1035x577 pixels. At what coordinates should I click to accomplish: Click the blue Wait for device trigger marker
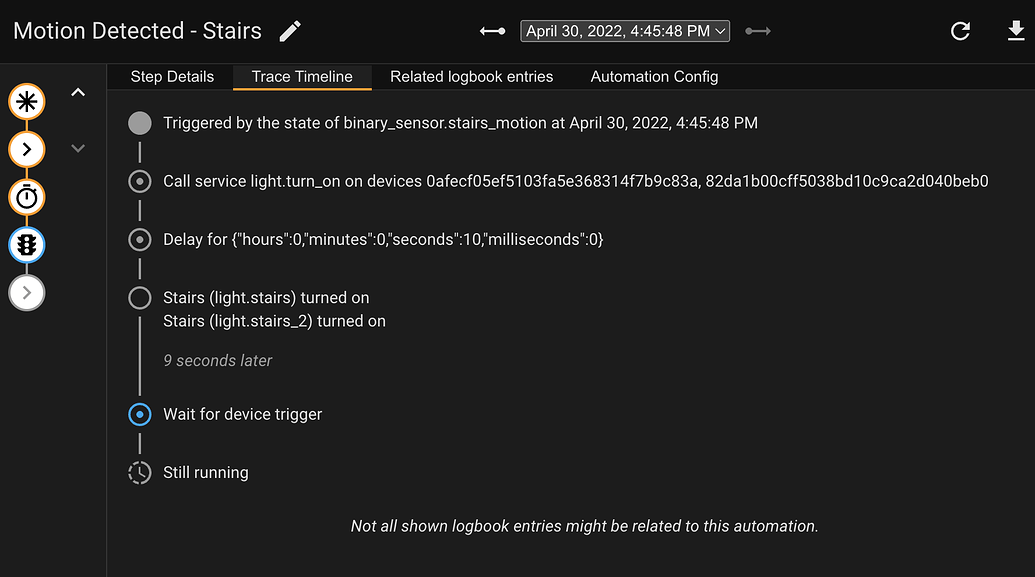(140, 414)
